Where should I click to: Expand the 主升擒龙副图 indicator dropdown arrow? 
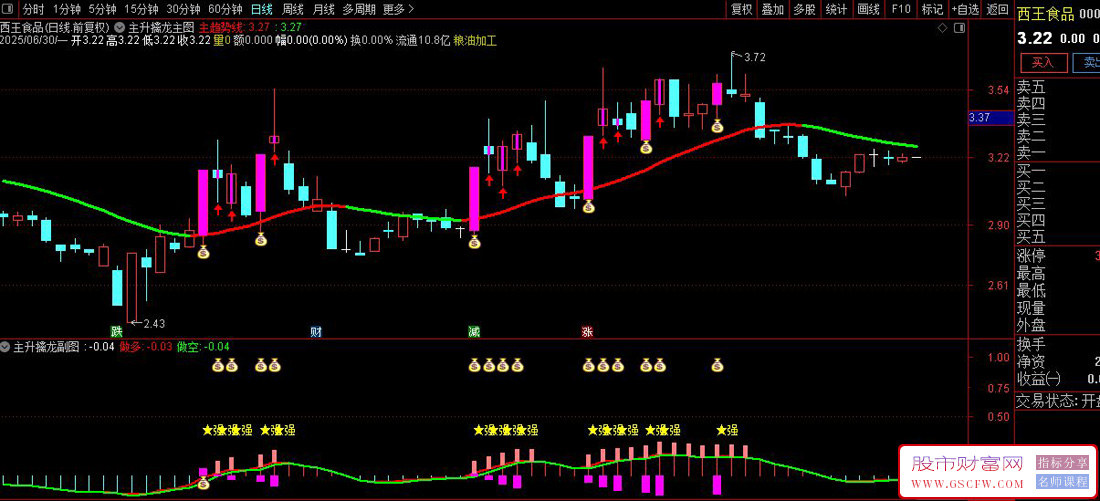click(x=6, y=347)
